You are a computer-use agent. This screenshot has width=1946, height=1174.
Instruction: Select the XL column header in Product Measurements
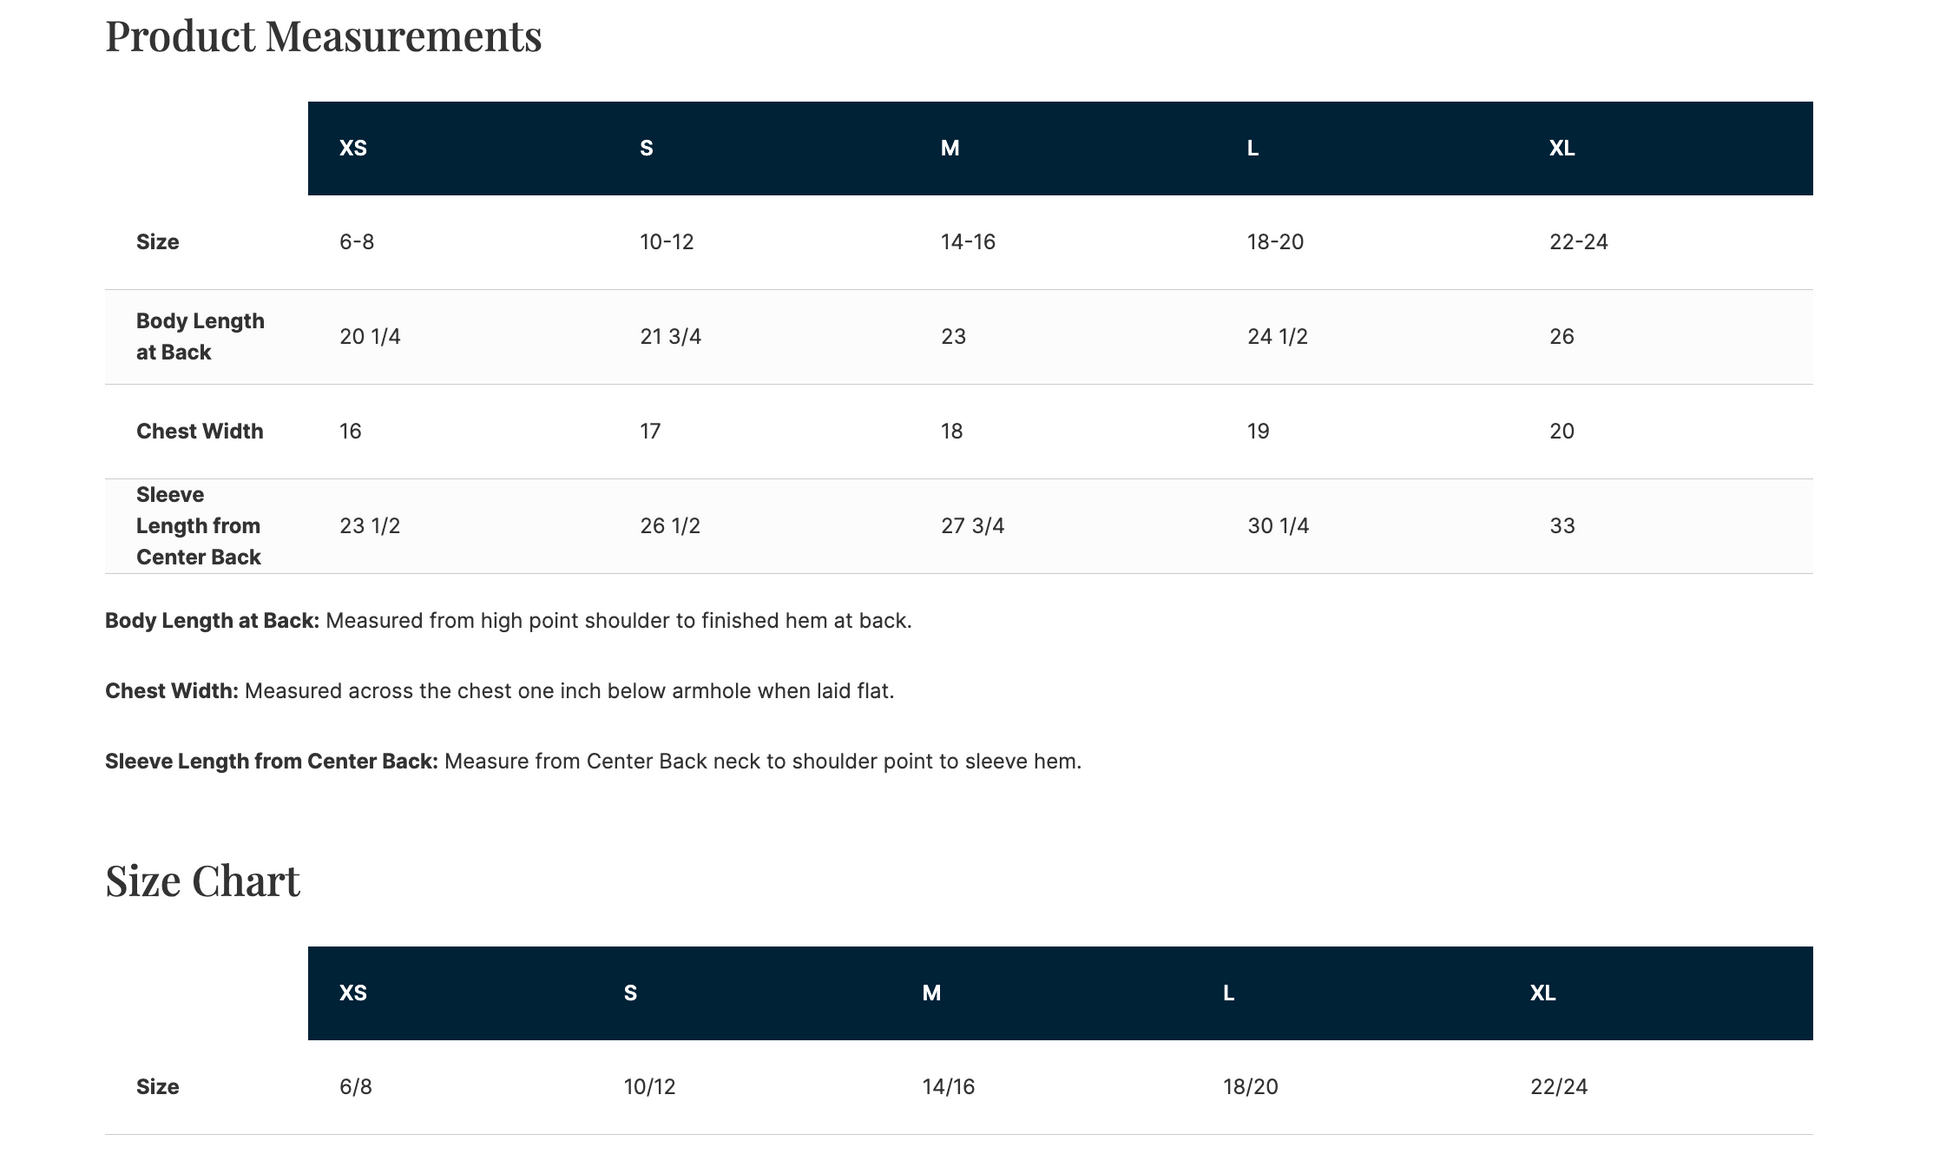(1562, 148)
